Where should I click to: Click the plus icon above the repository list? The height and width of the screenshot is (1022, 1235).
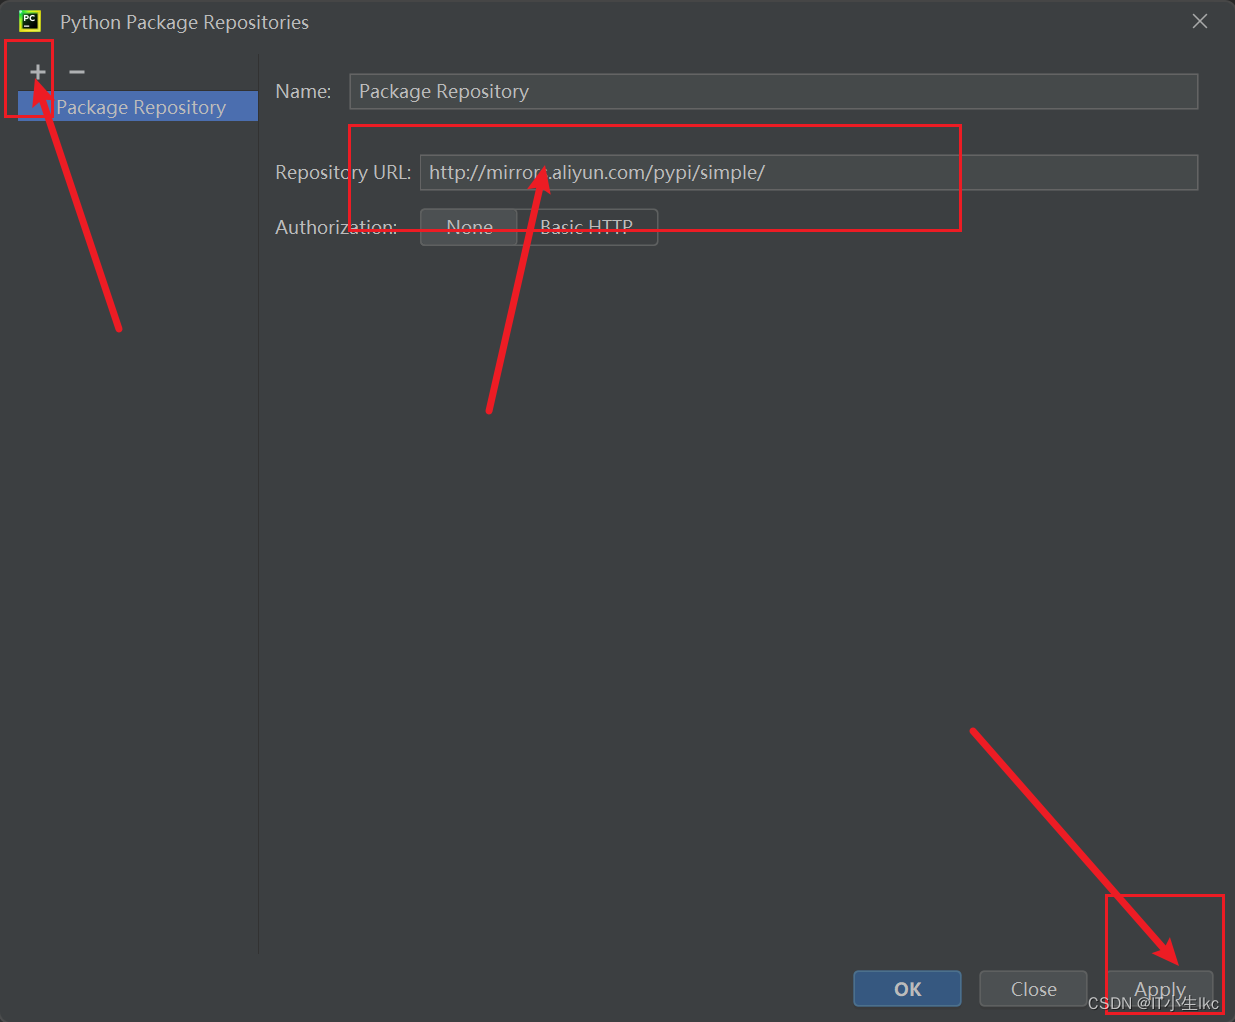[x=36, y=71]
